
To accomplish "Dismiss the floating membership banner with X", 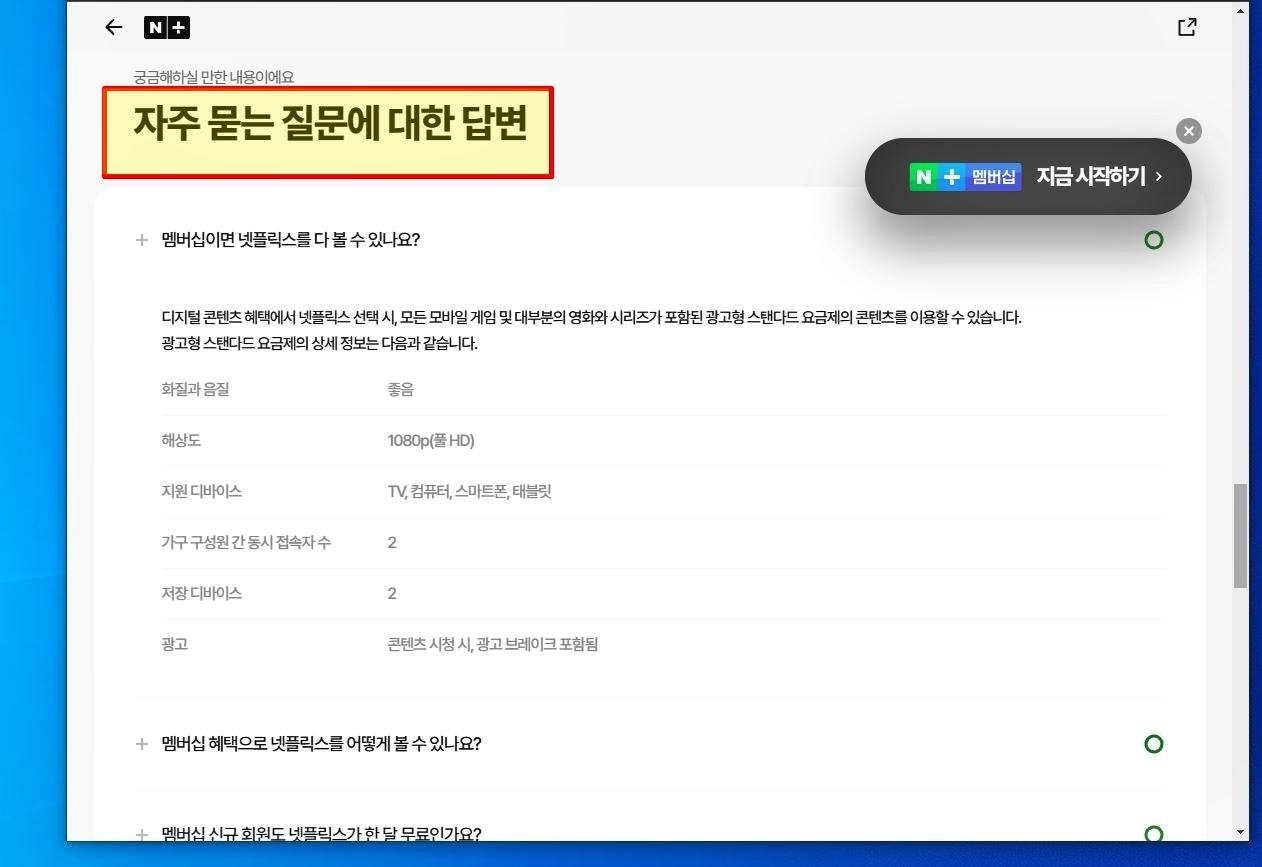I will pyautogui.click(x=1188, y=131).
